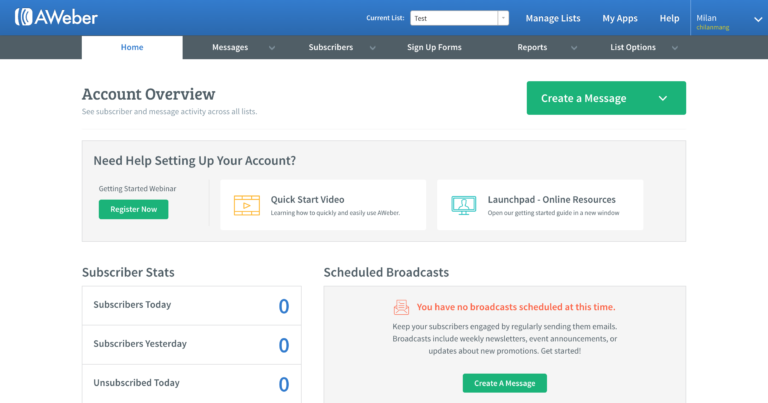768x403 pixels.
Task: Open the List Options tab
Action: 633,47
